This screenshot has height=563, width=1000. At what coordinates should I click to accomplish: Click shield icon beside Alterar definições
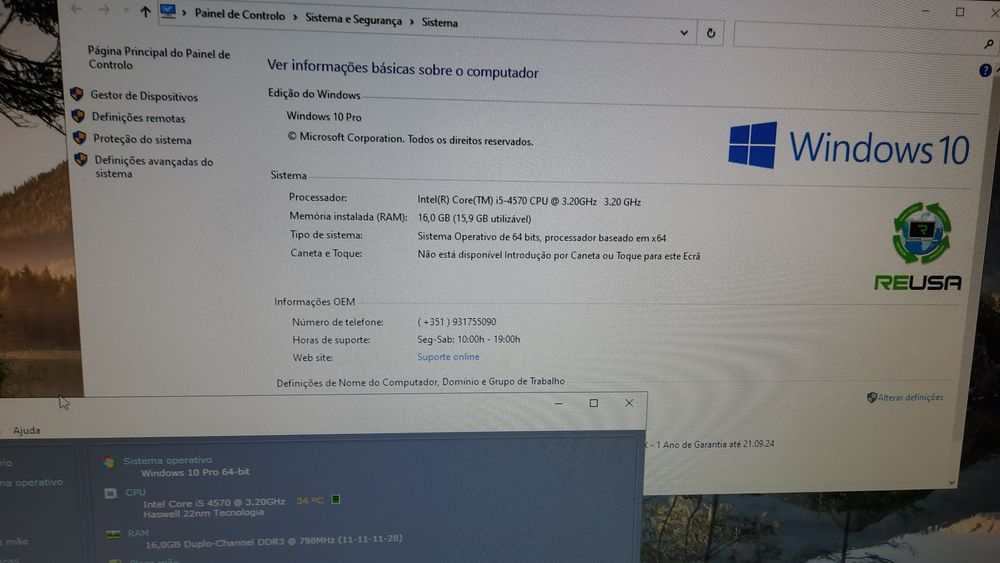(x=872, y=397)
